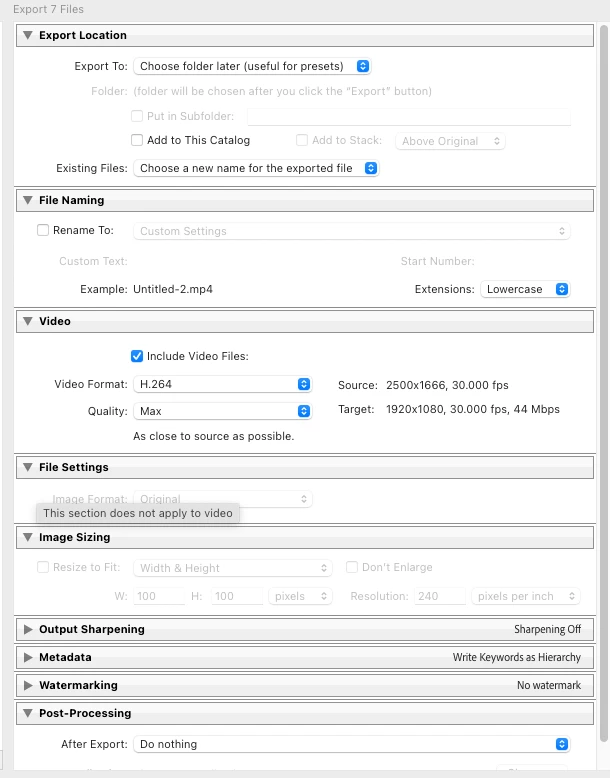610x778 pixels.
Task: Click the Write Keywords as Hierarchy text
Action: point(517,657)
